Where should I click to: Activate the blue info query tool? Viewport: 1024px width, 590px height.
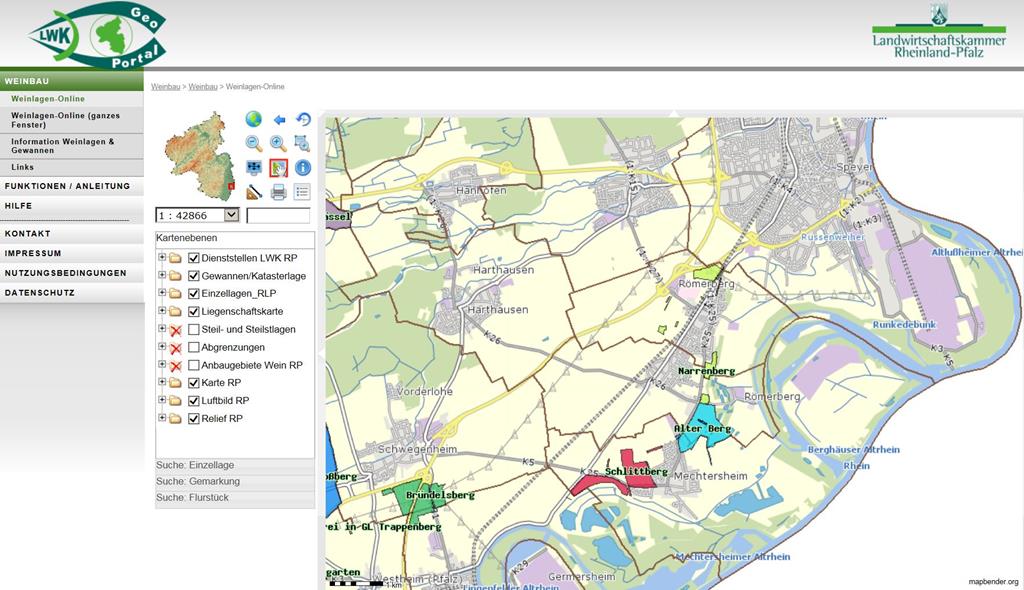point(303,168)
